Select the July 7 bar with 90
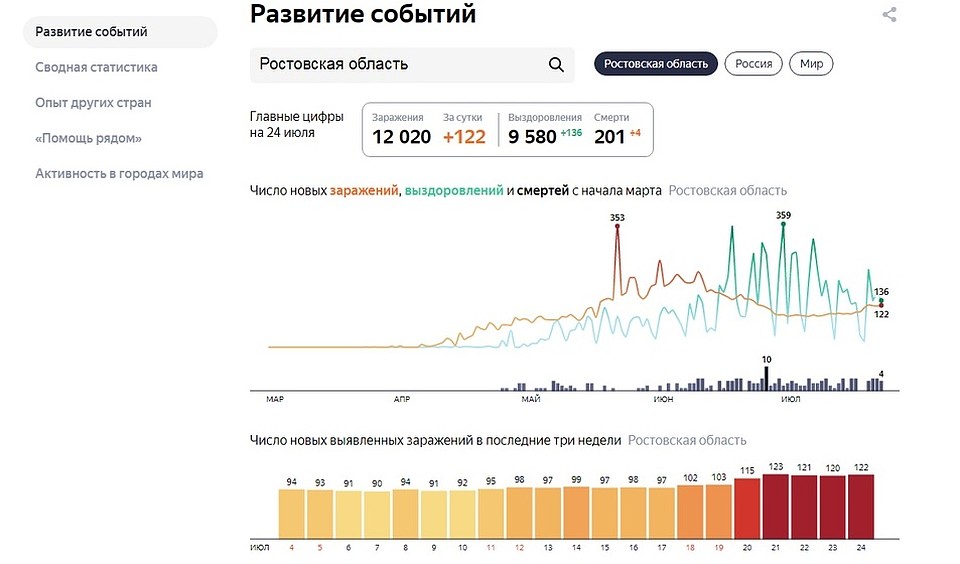 click(377, 515)
